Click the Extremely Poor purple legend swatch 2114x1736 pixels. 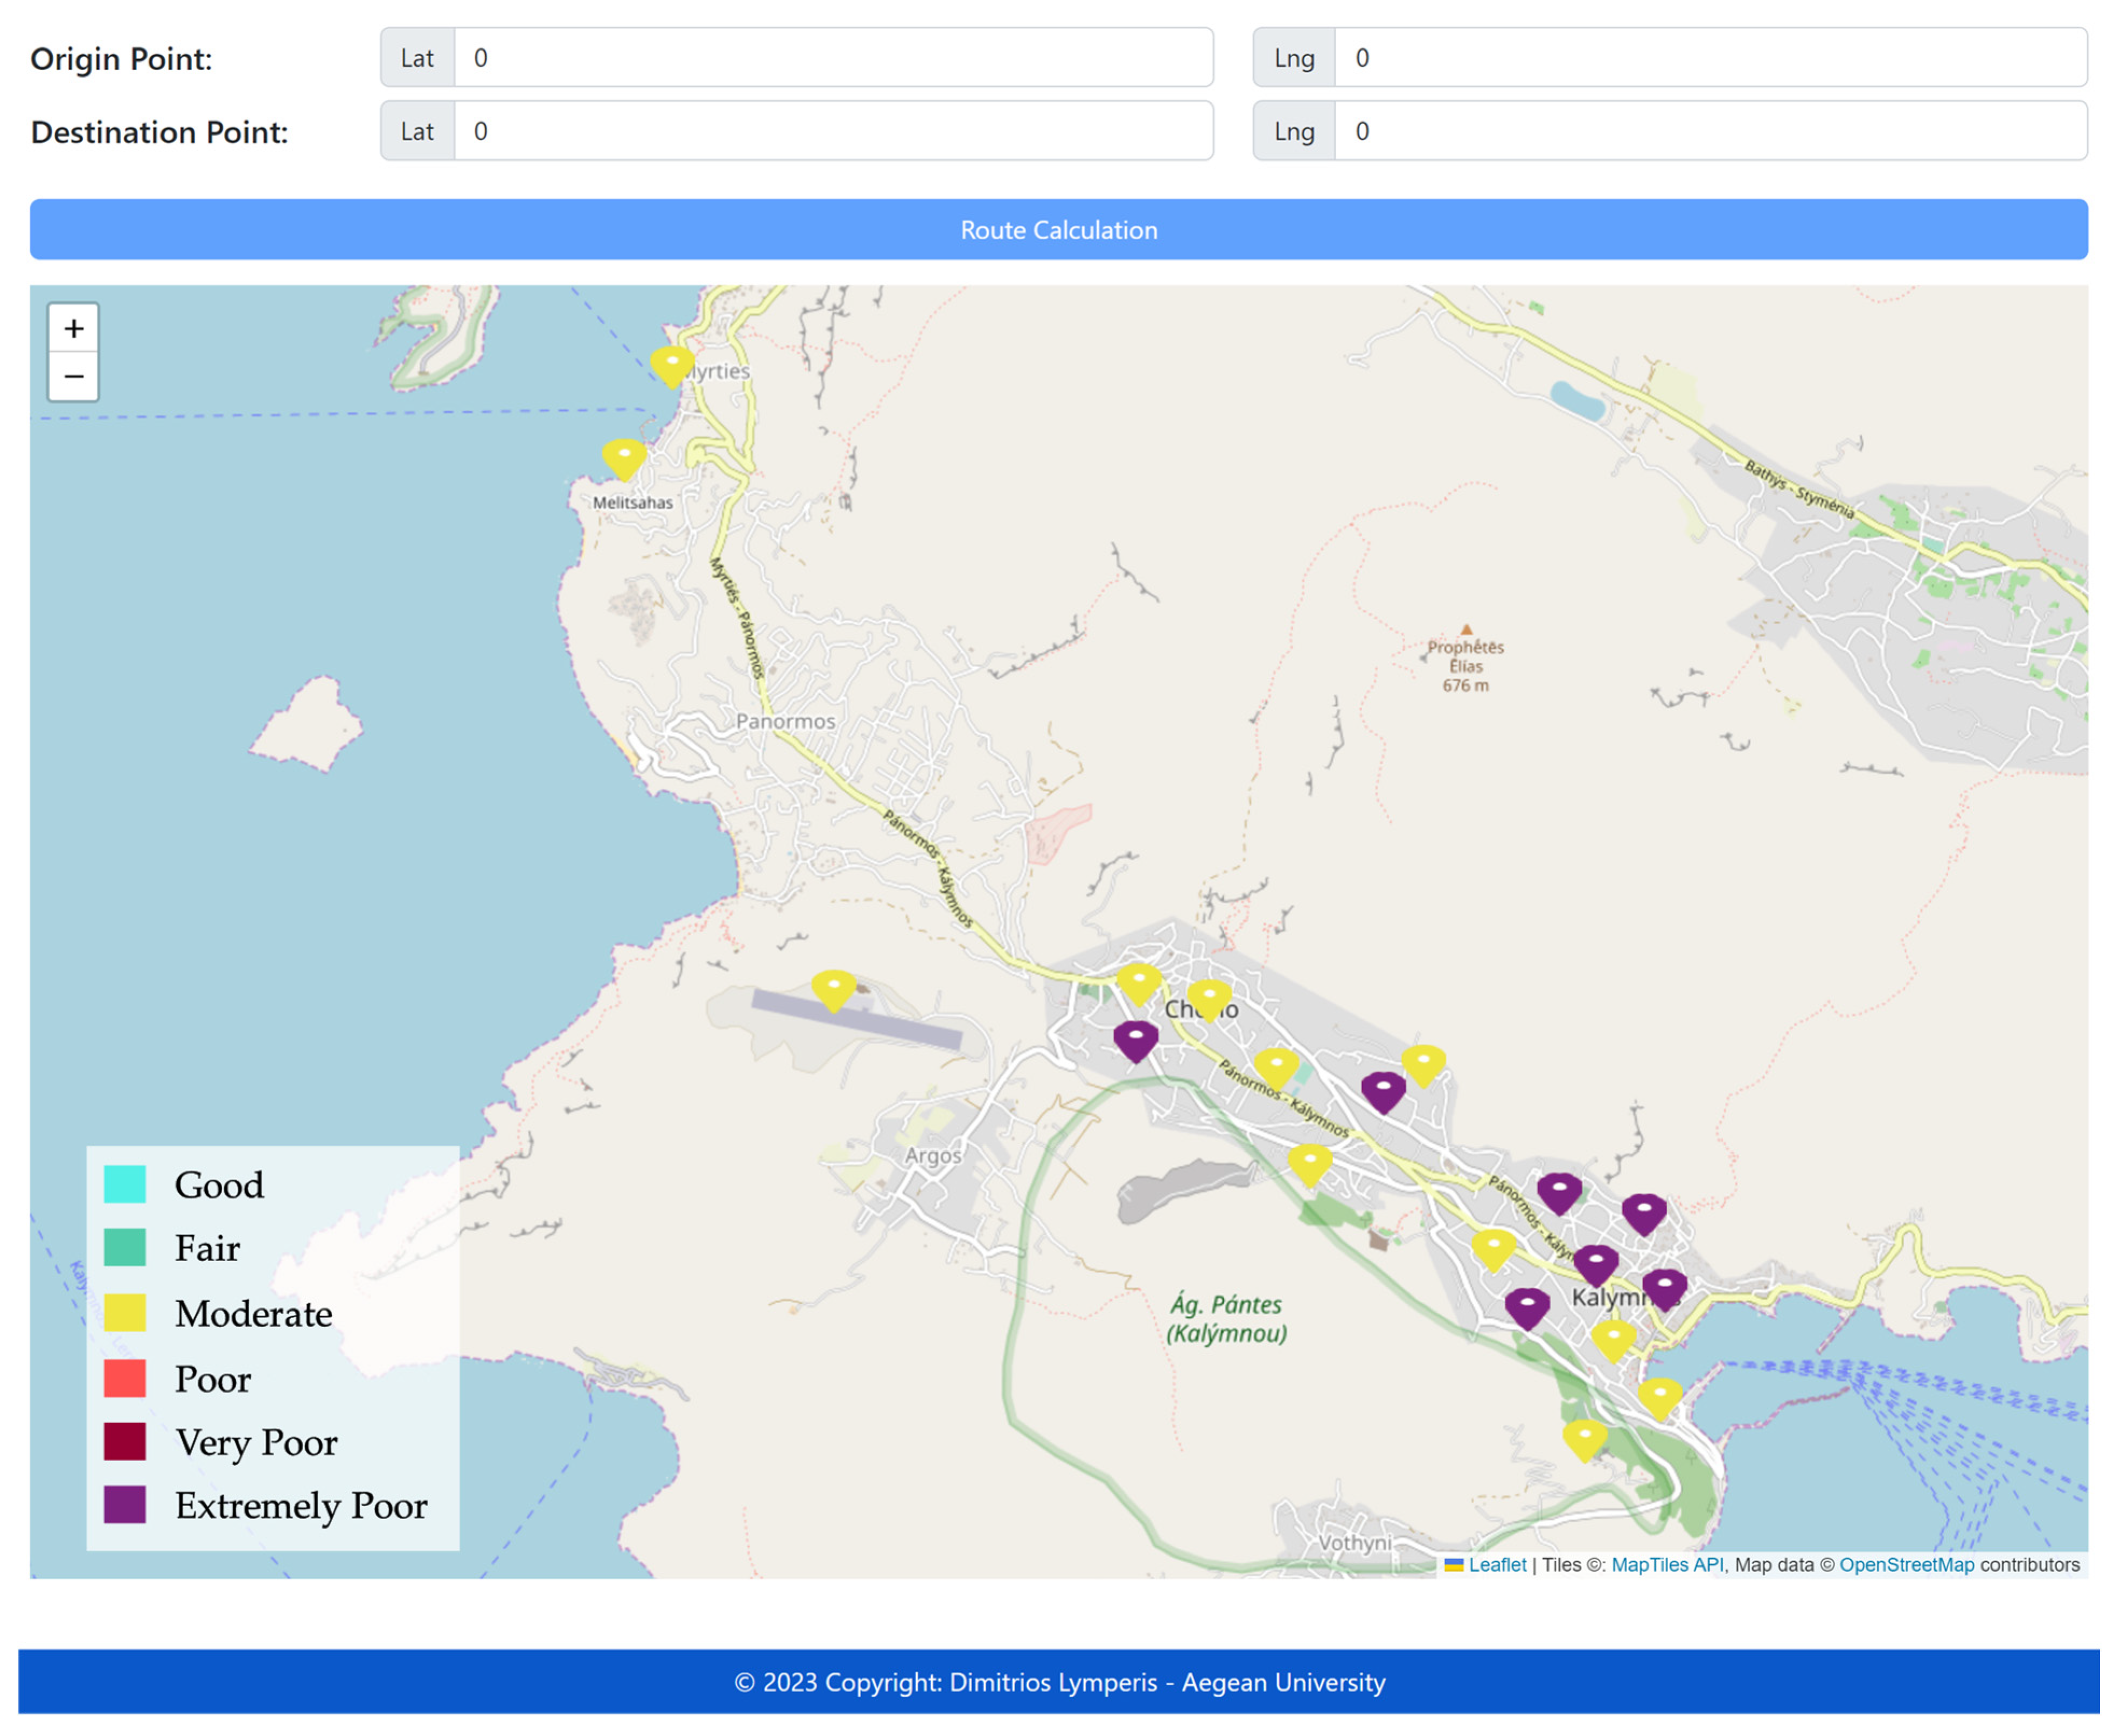[125, 1505]
